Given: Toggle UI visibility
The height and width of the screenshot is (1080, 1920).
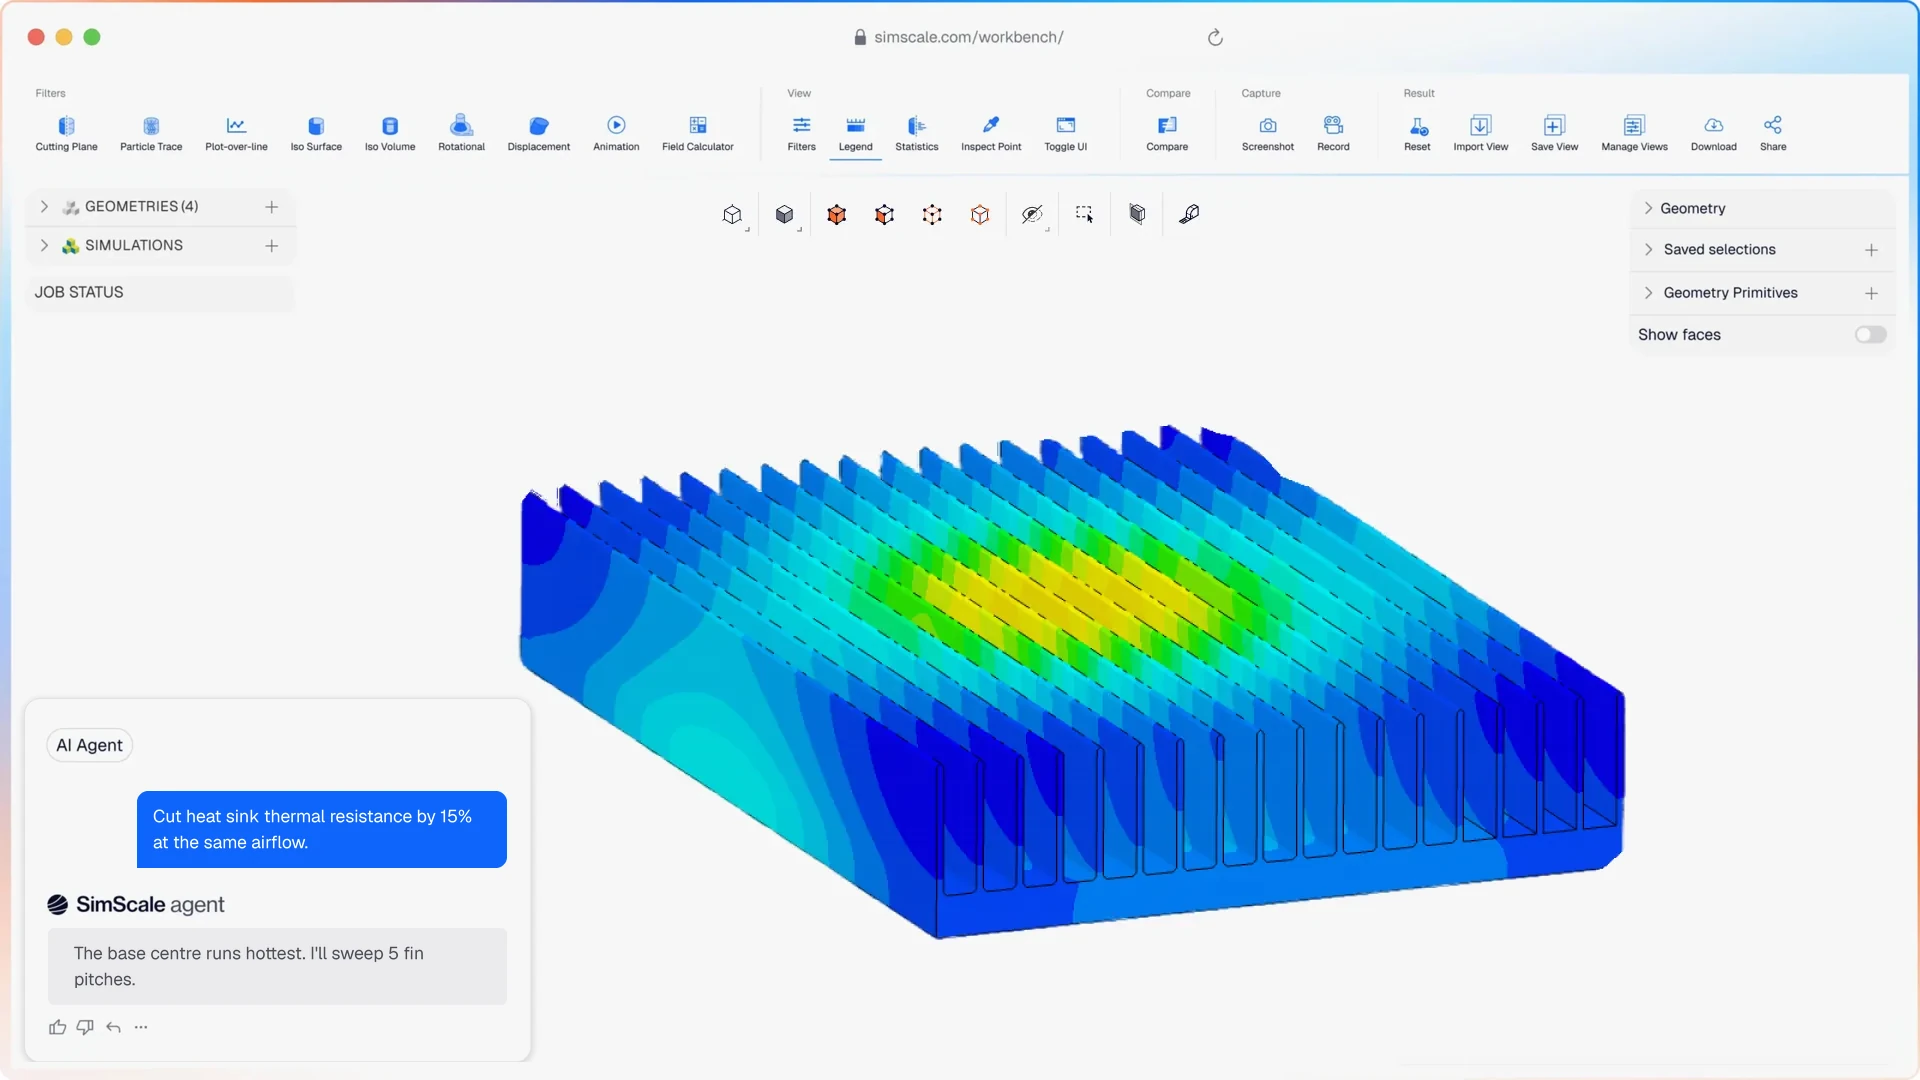Looking at the screenshot, I should coord(1066,133).
